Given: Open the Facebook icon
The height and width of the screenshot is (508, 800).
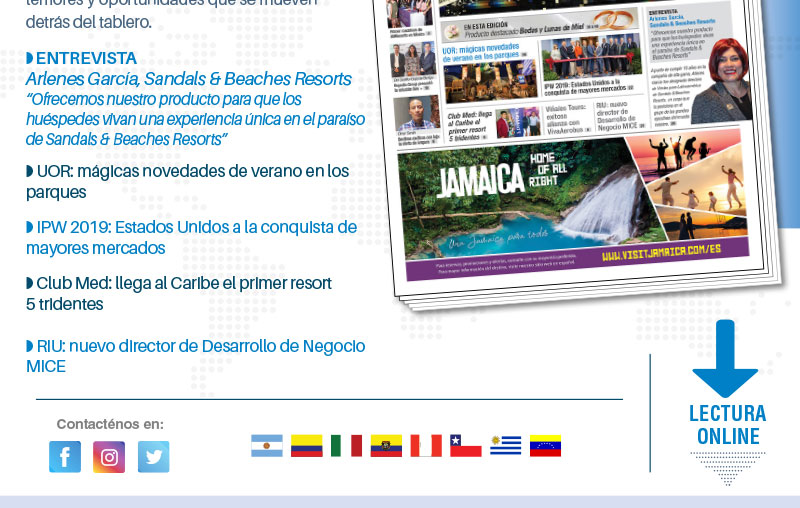Looking at the screenshot, I should click(x=65, y=456).
